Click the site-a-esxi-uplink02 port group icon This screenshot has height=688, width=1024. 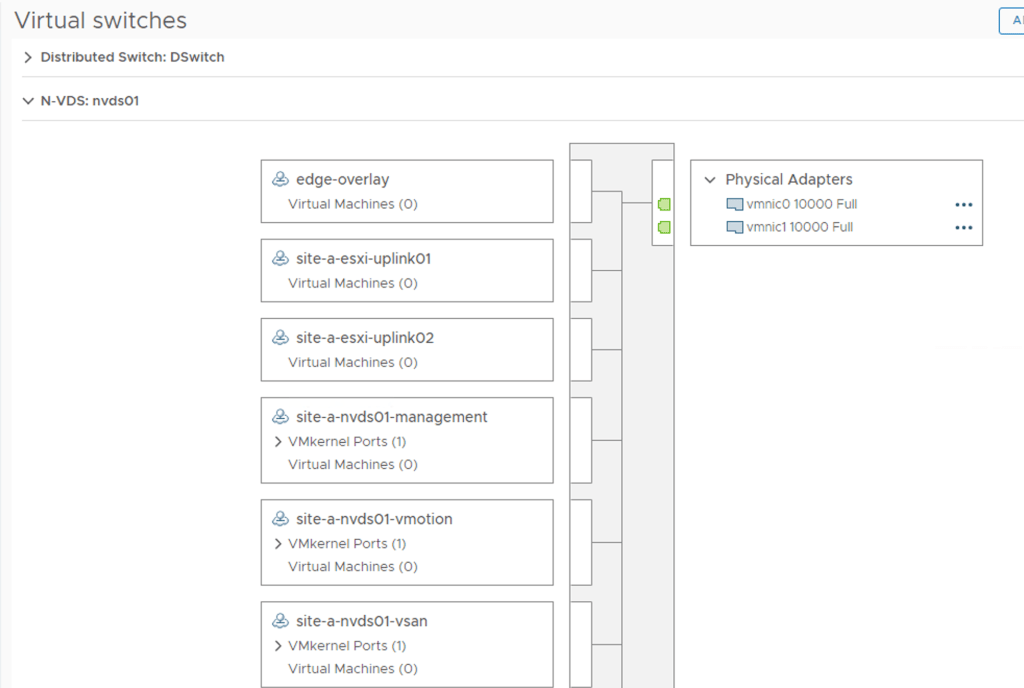[280, 338]
